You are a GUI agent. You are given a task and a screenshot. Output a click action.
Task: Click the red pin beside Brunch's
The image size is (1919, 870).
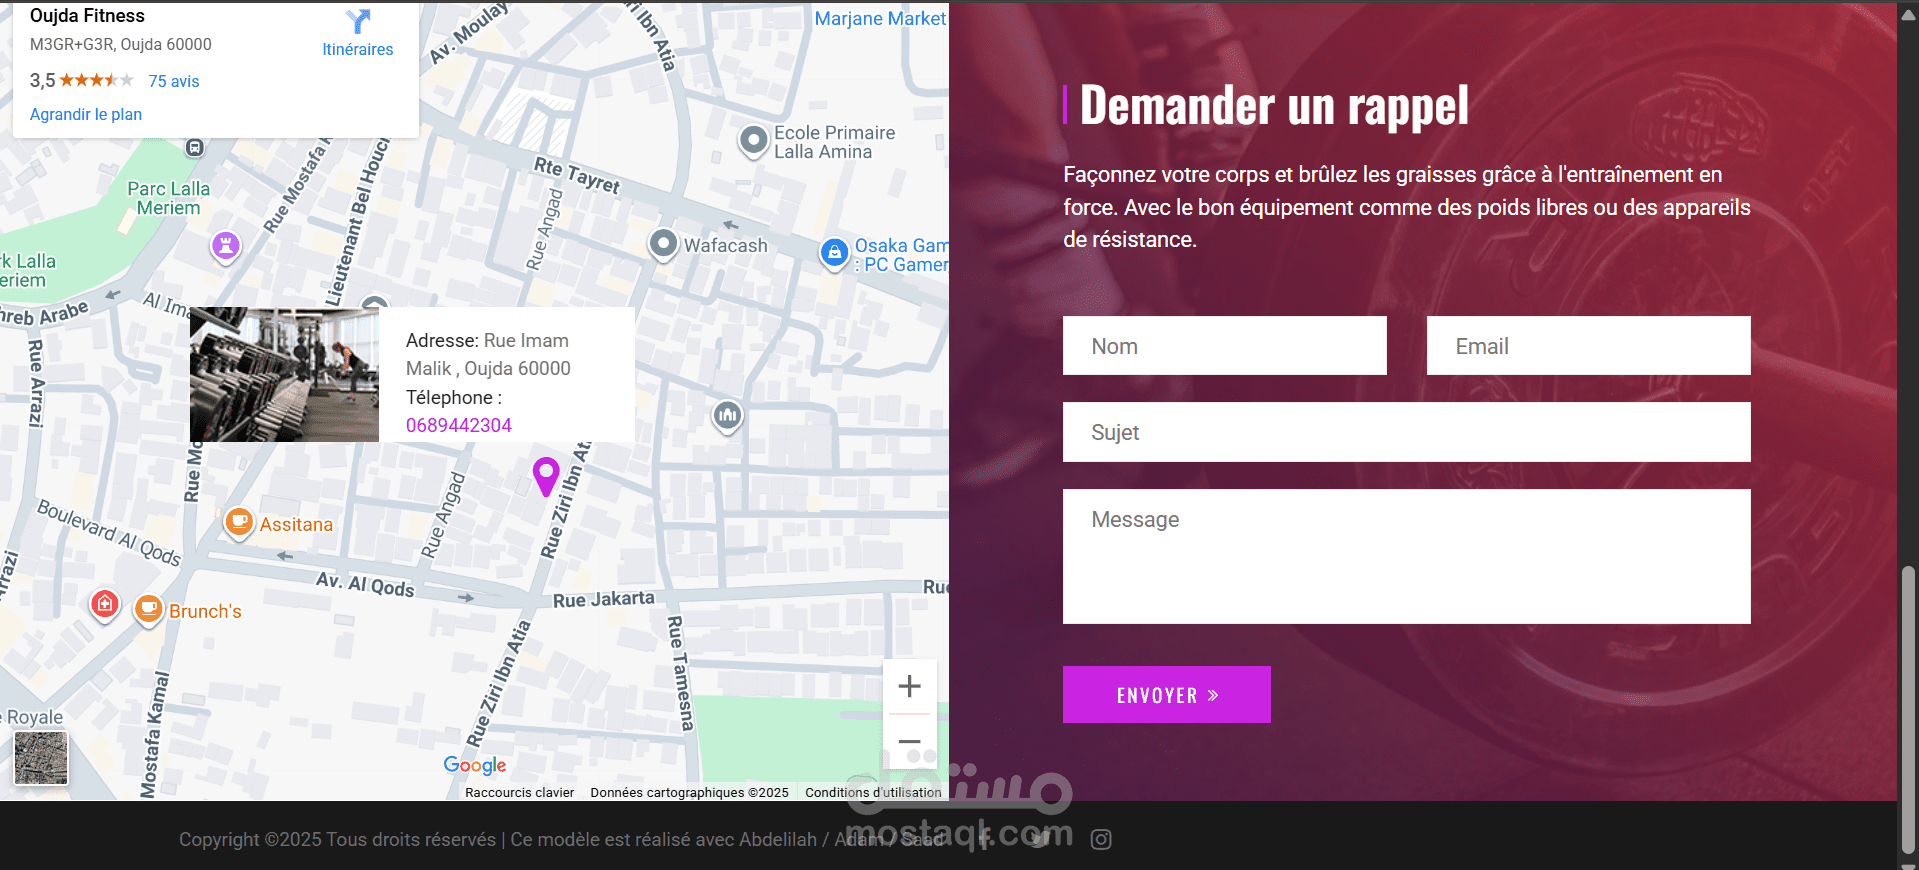105,605
